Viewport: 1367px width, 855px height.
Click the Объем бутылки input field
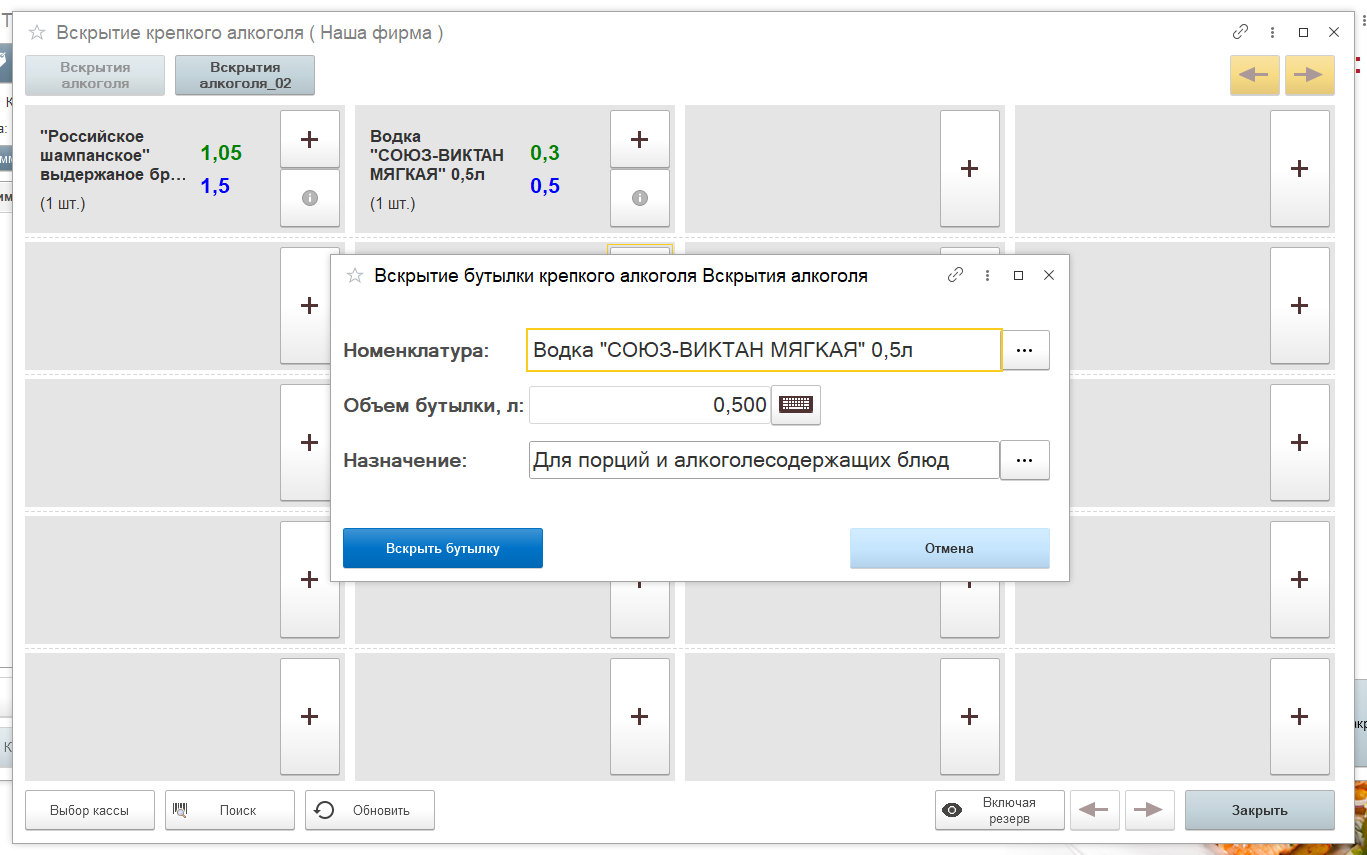[649, 405]
